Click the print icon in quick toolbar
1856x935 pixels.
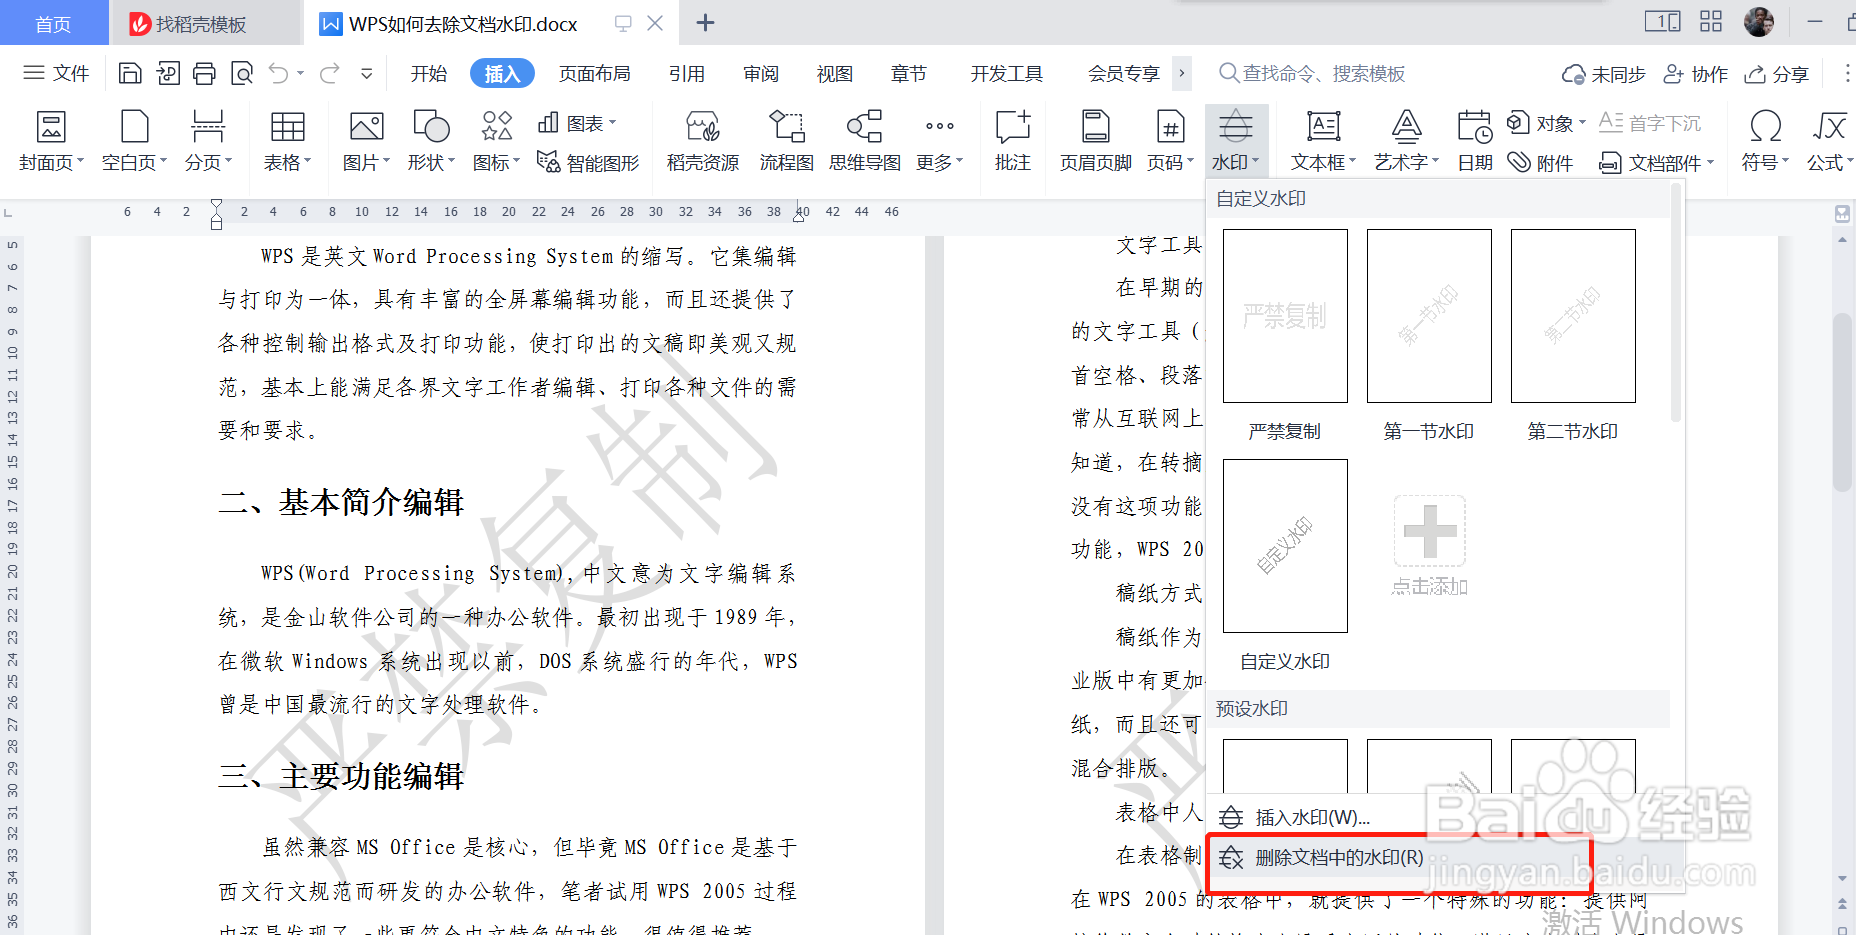[x=204, y=73]
